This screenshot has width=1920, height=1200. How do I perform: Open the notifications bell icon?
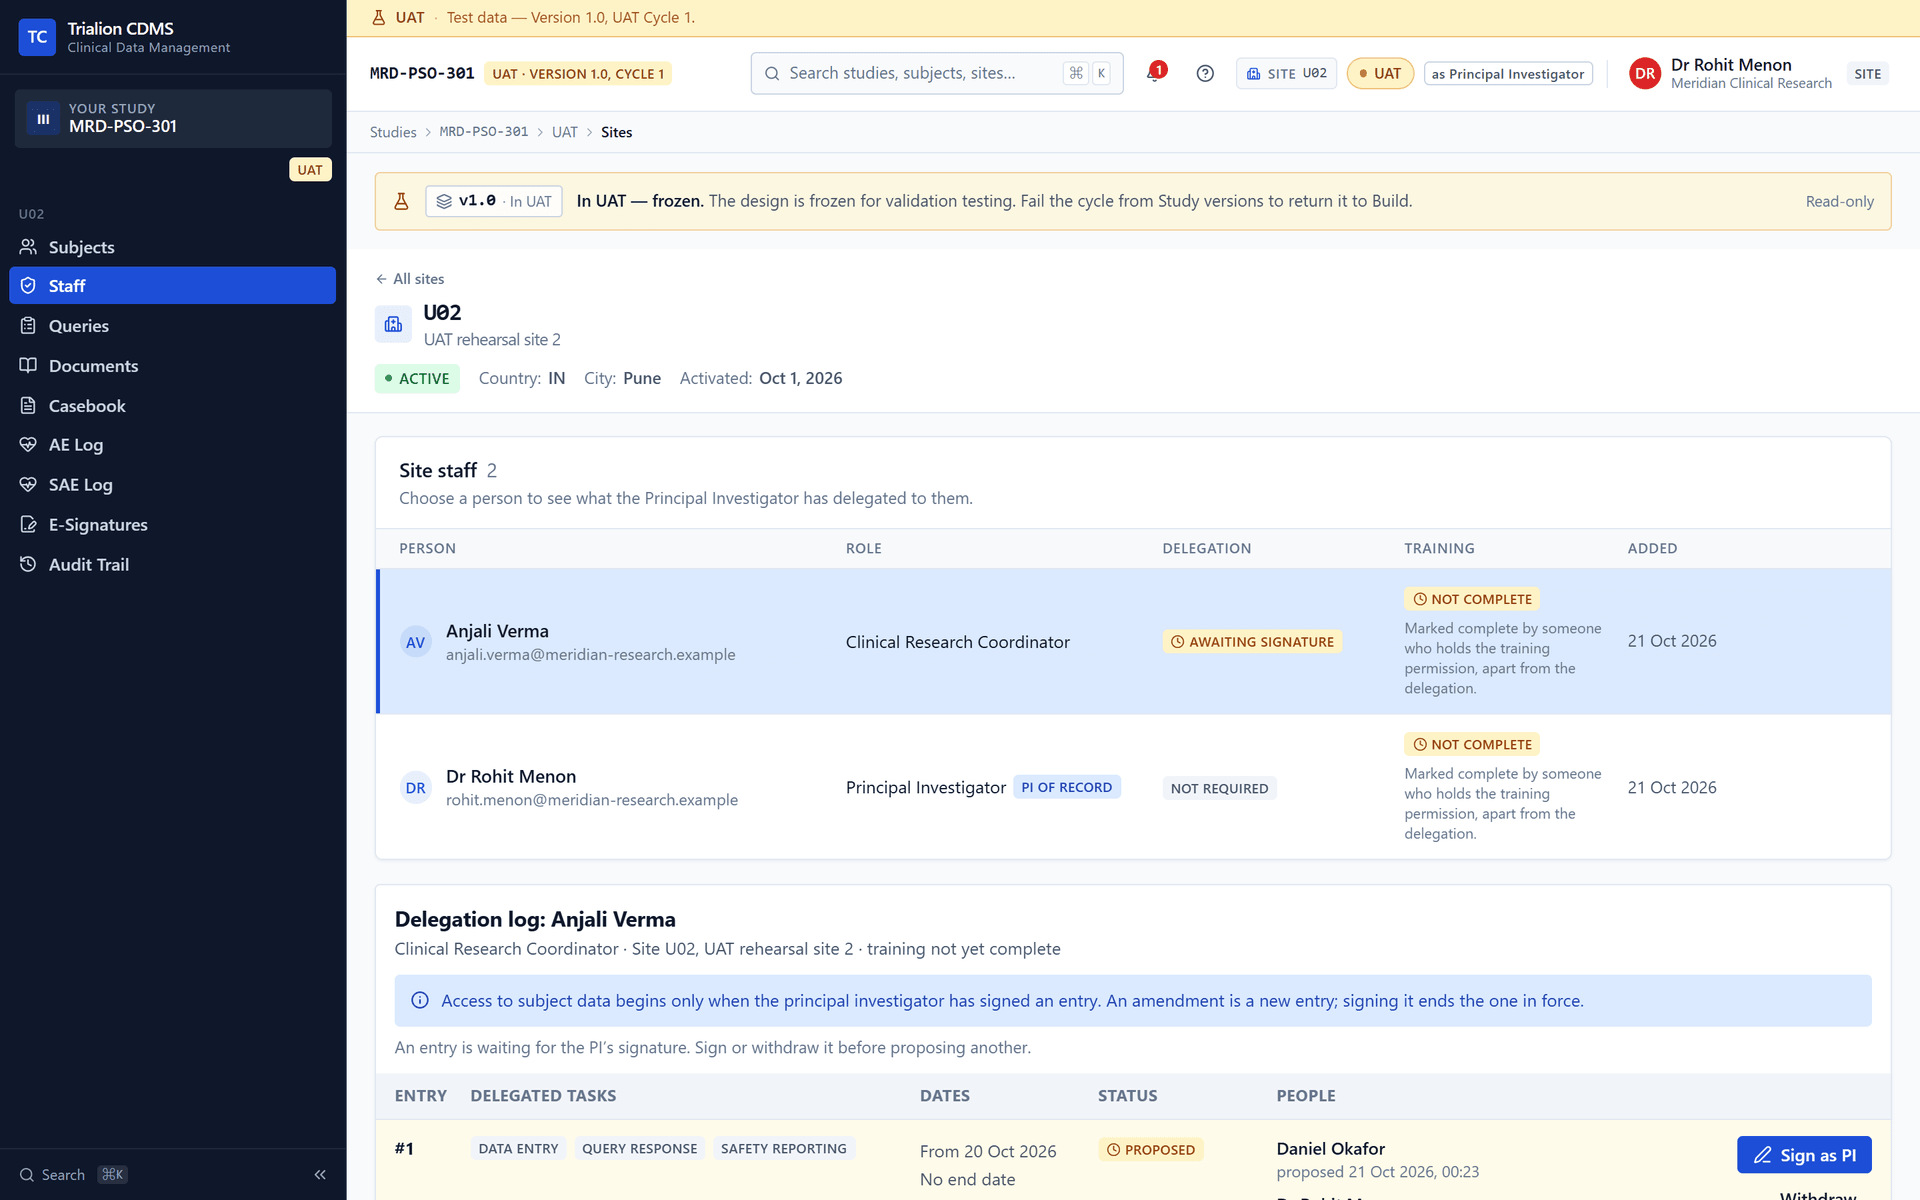coord(1154,73)
